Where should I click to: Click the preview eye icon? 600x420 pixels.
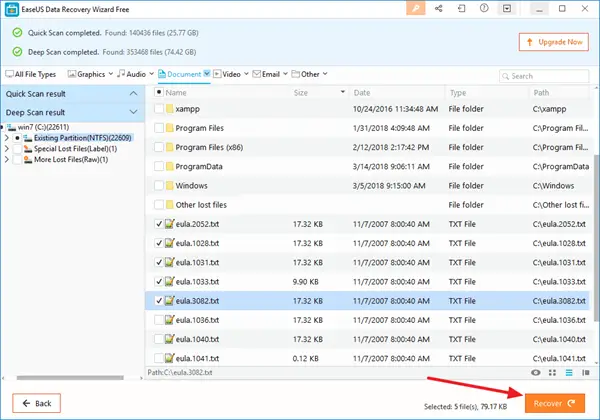coord(537,371)
